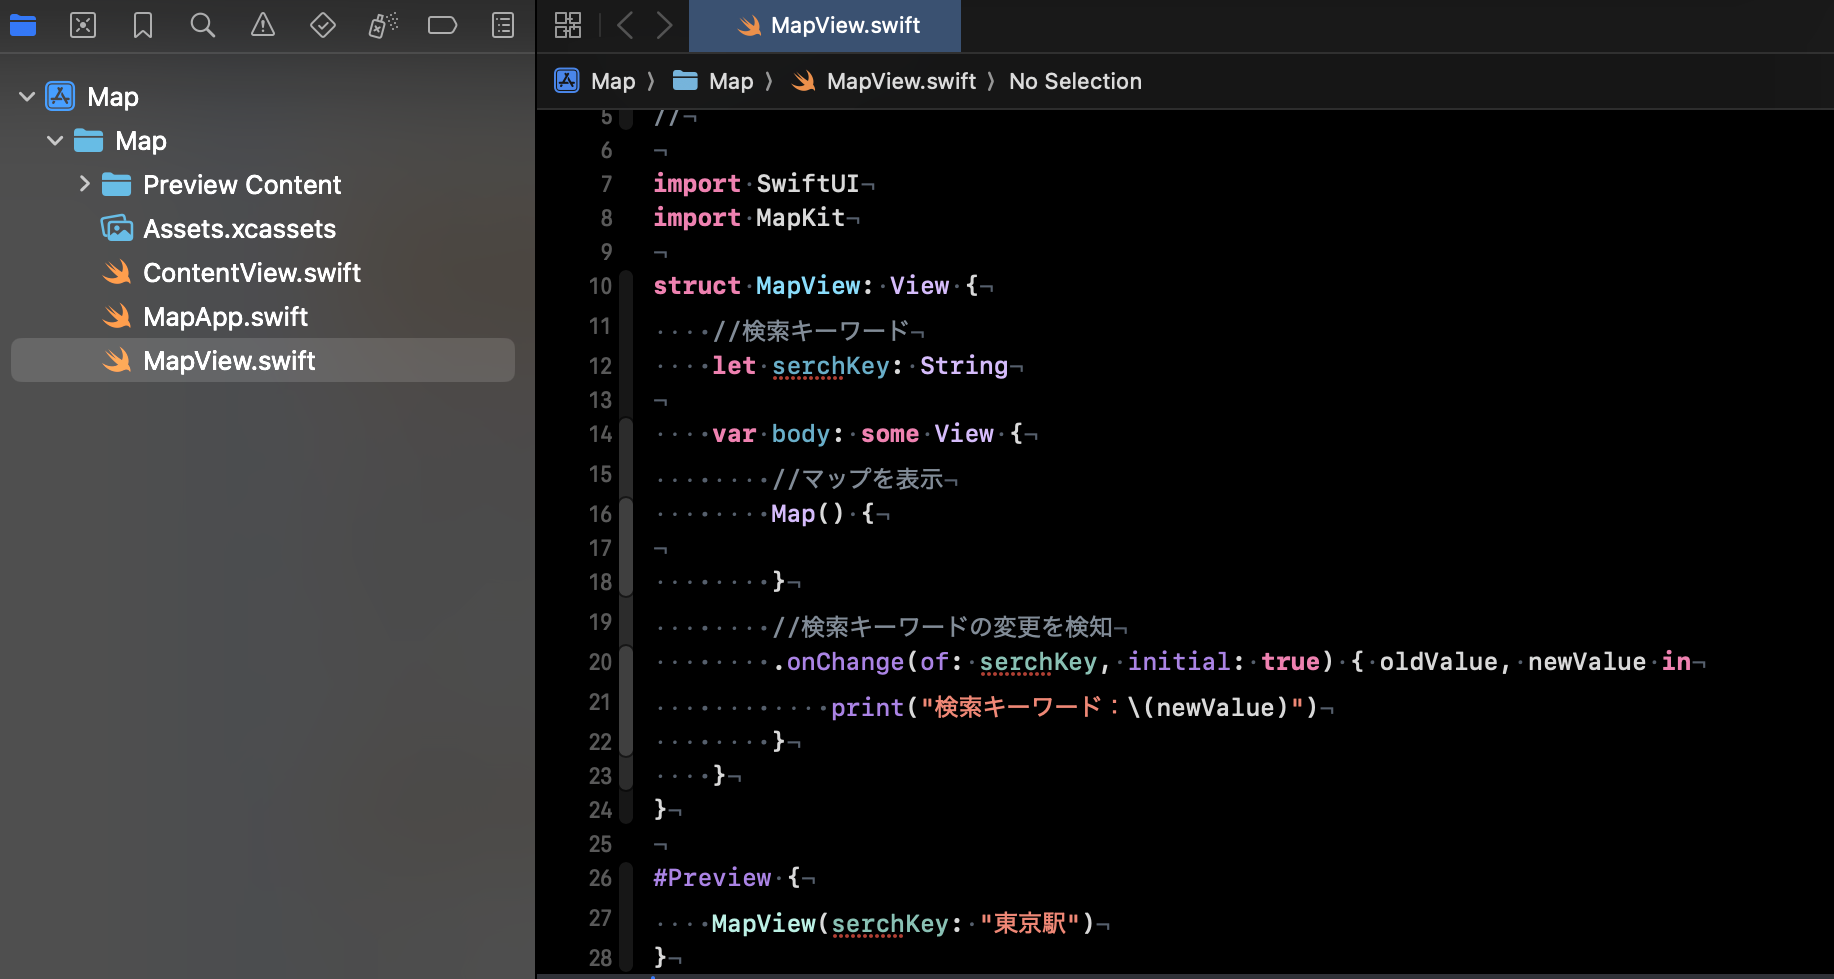
Task: Open the Test navigator checkmark diamond
Action: pos(323,26)
